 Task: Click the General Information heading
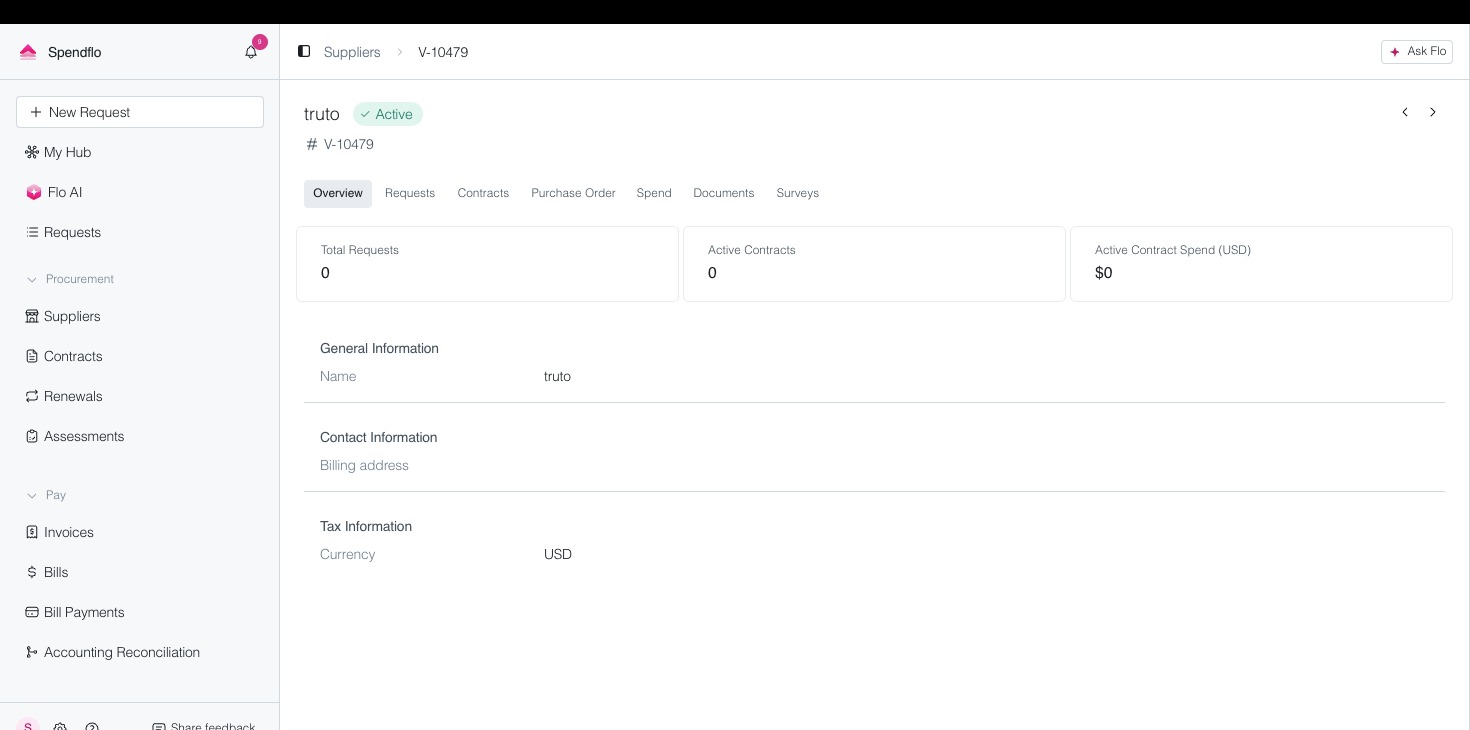379,348
